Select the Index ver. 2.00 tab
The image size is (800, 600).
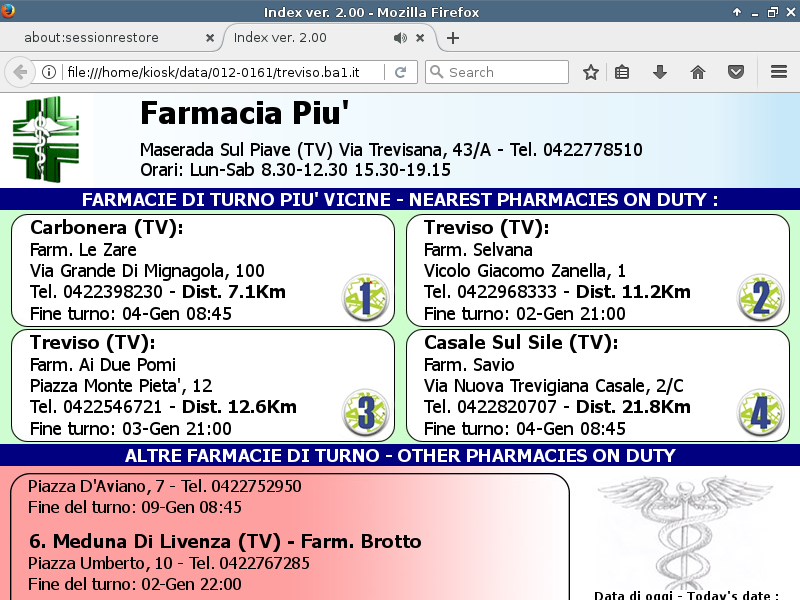300,38
